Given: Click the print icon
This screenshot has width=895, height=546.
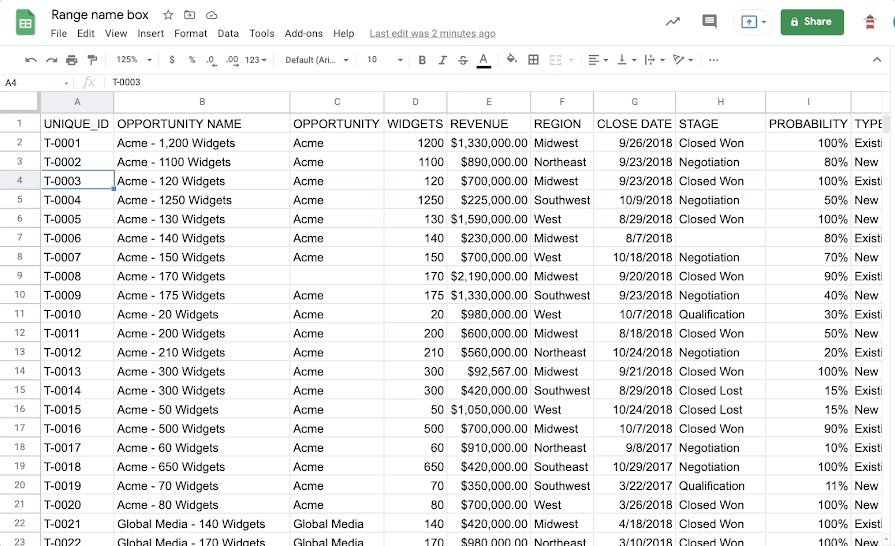Looking at the screenshot, I should 71,60.
